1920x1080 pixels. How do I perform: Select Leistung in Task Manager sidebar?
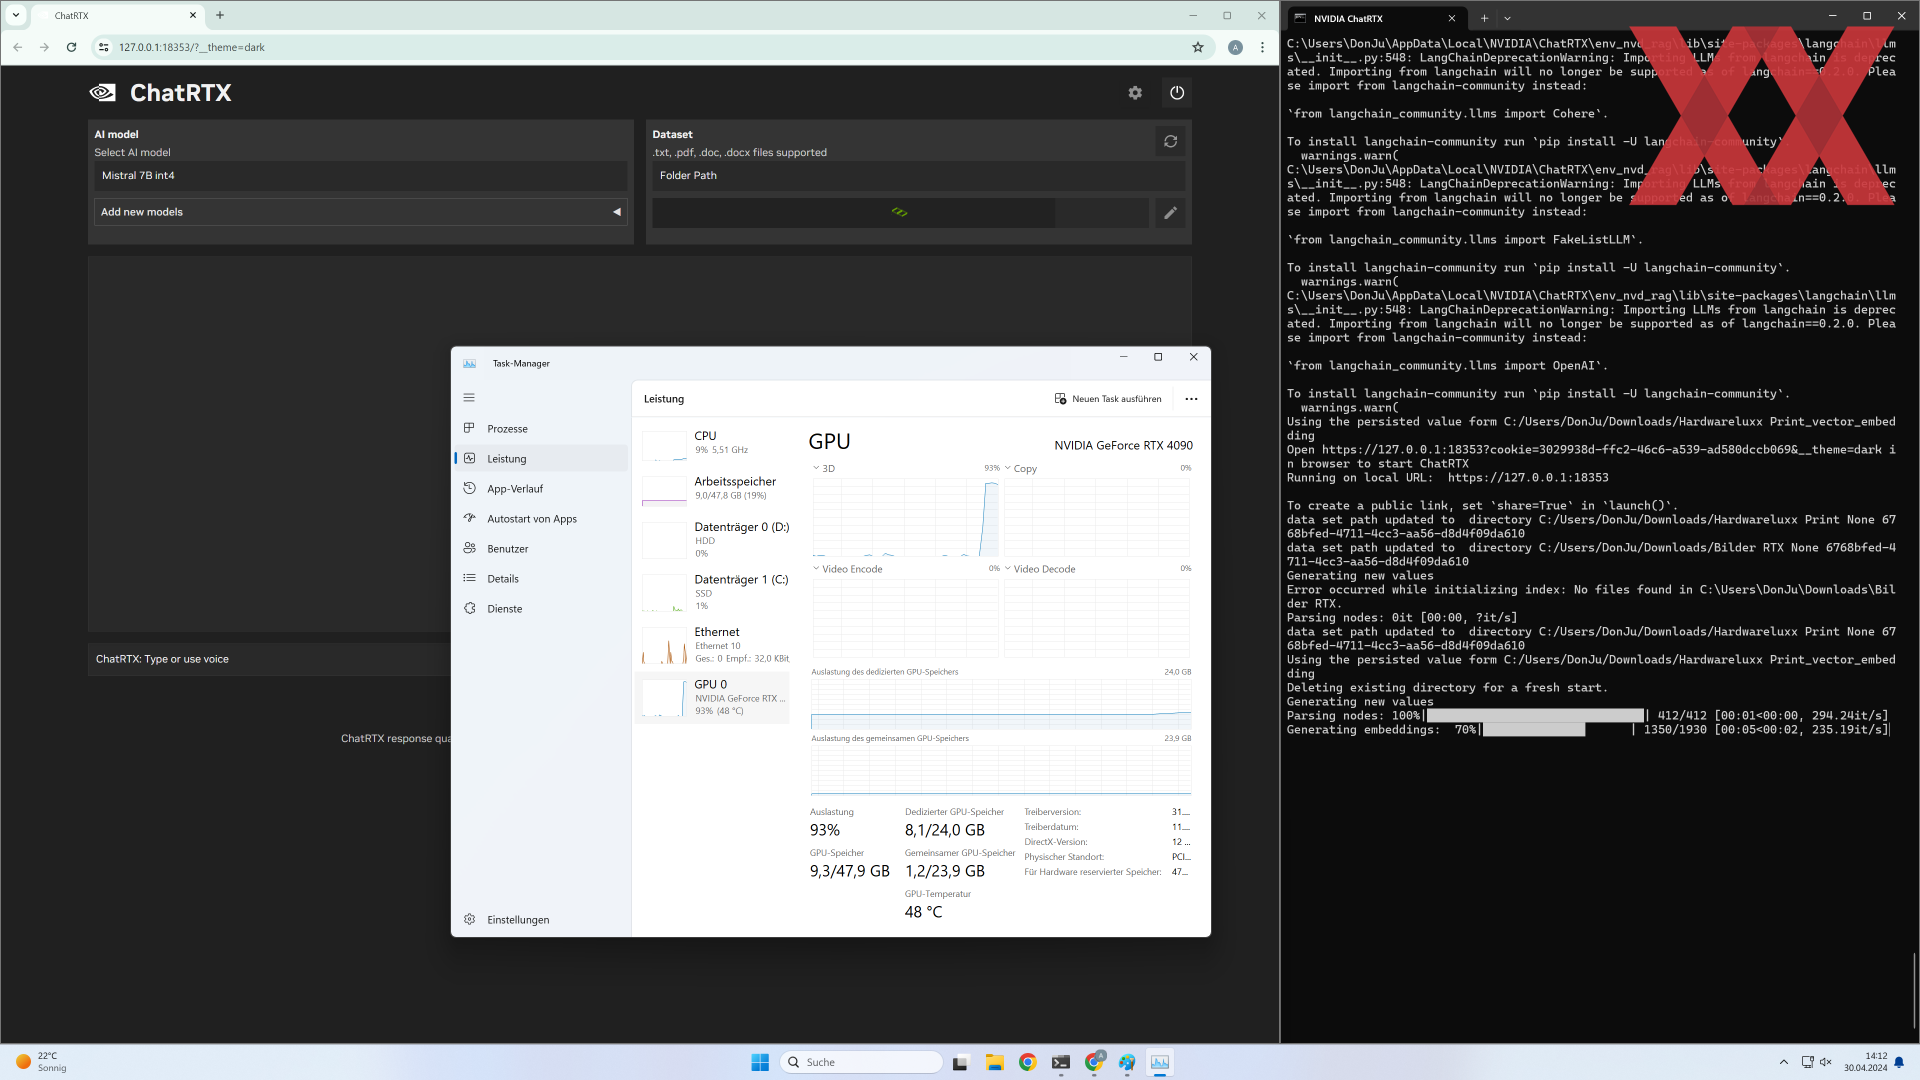[541, 459]
